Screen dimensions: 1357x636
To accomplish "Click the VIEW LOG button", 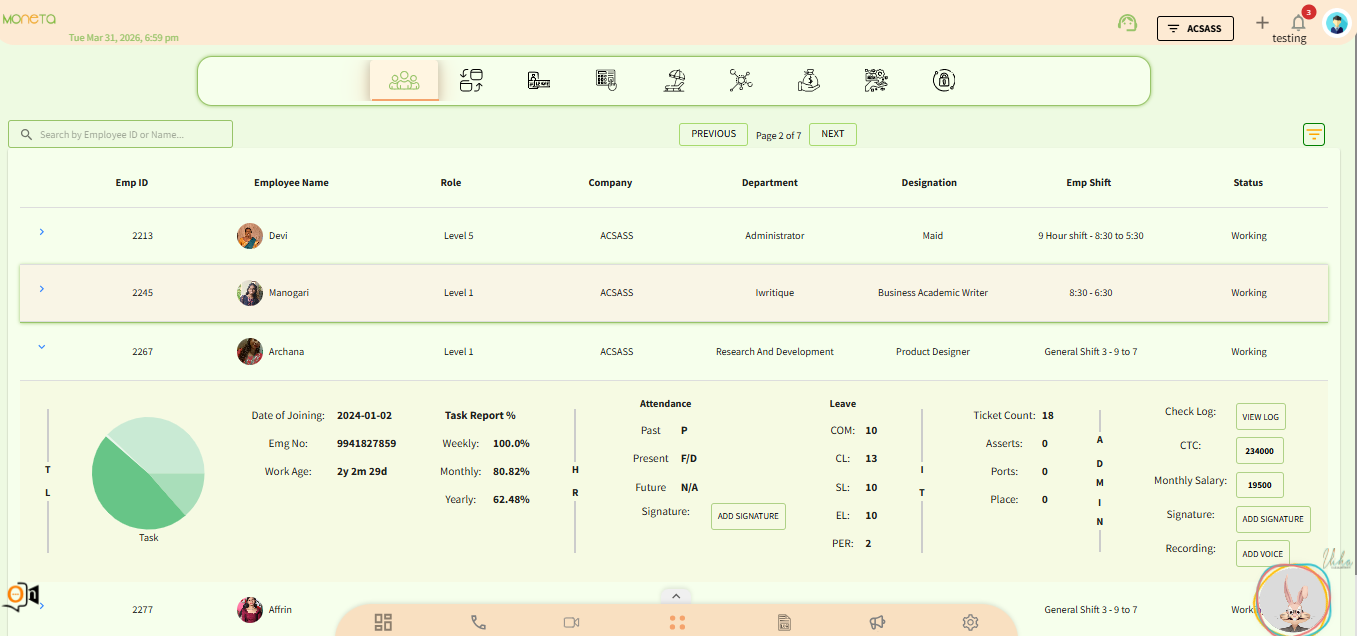I will 1260,417.
